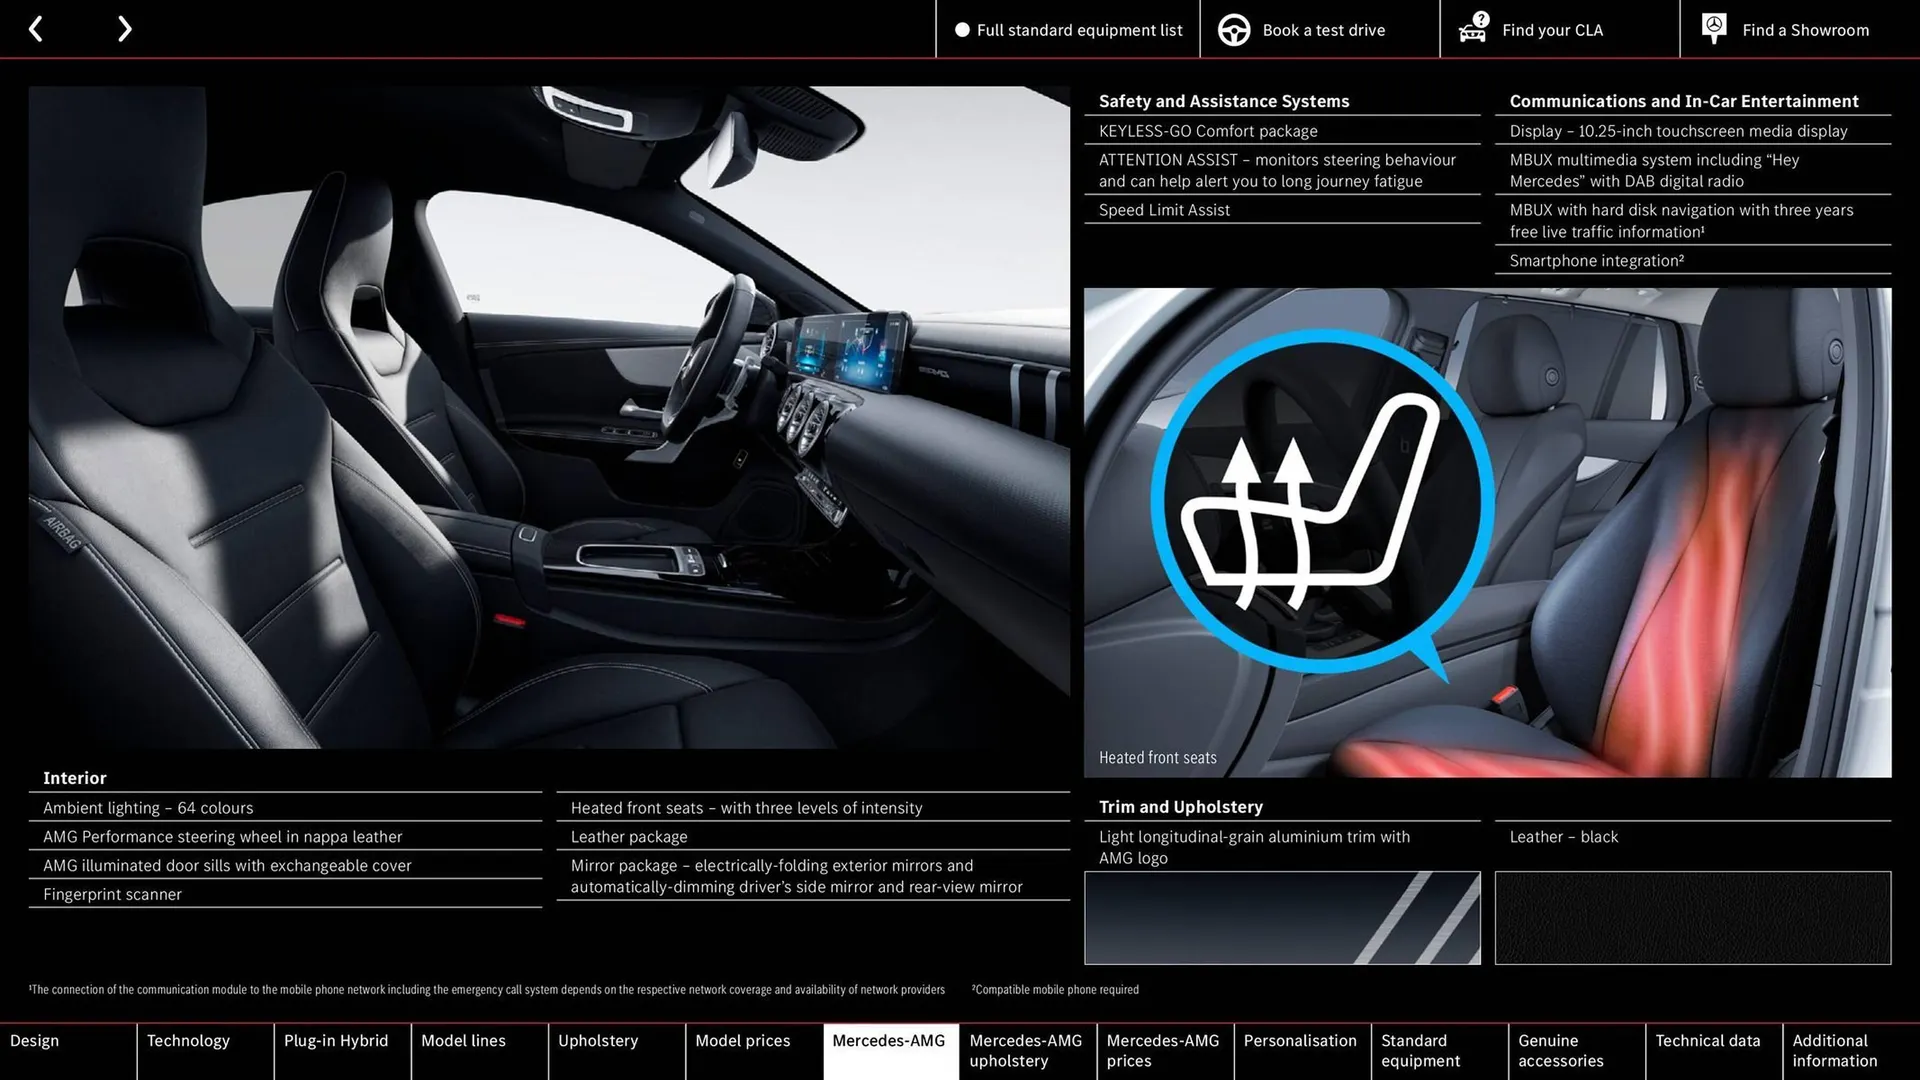Expand the Communications and In-Car Entertainment section
Viewport: 1920px width, 1080px height.
pos(1684,101)
